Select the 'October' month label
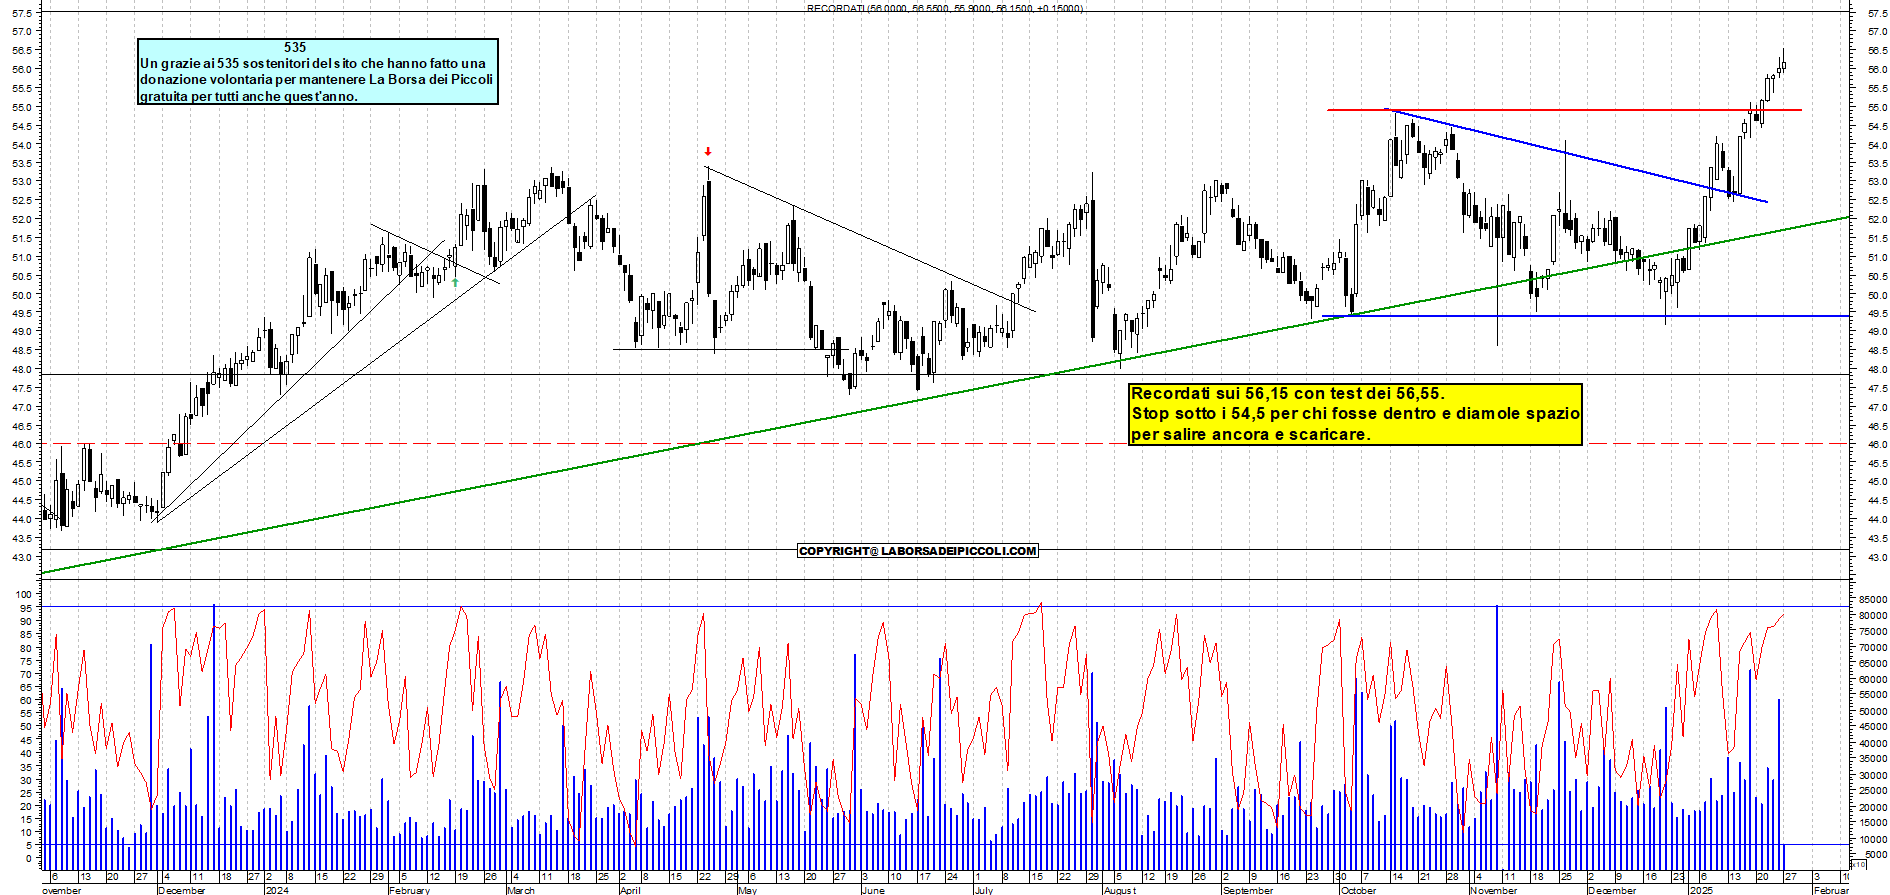The image size is (1890, 895). coord(1358,890)
